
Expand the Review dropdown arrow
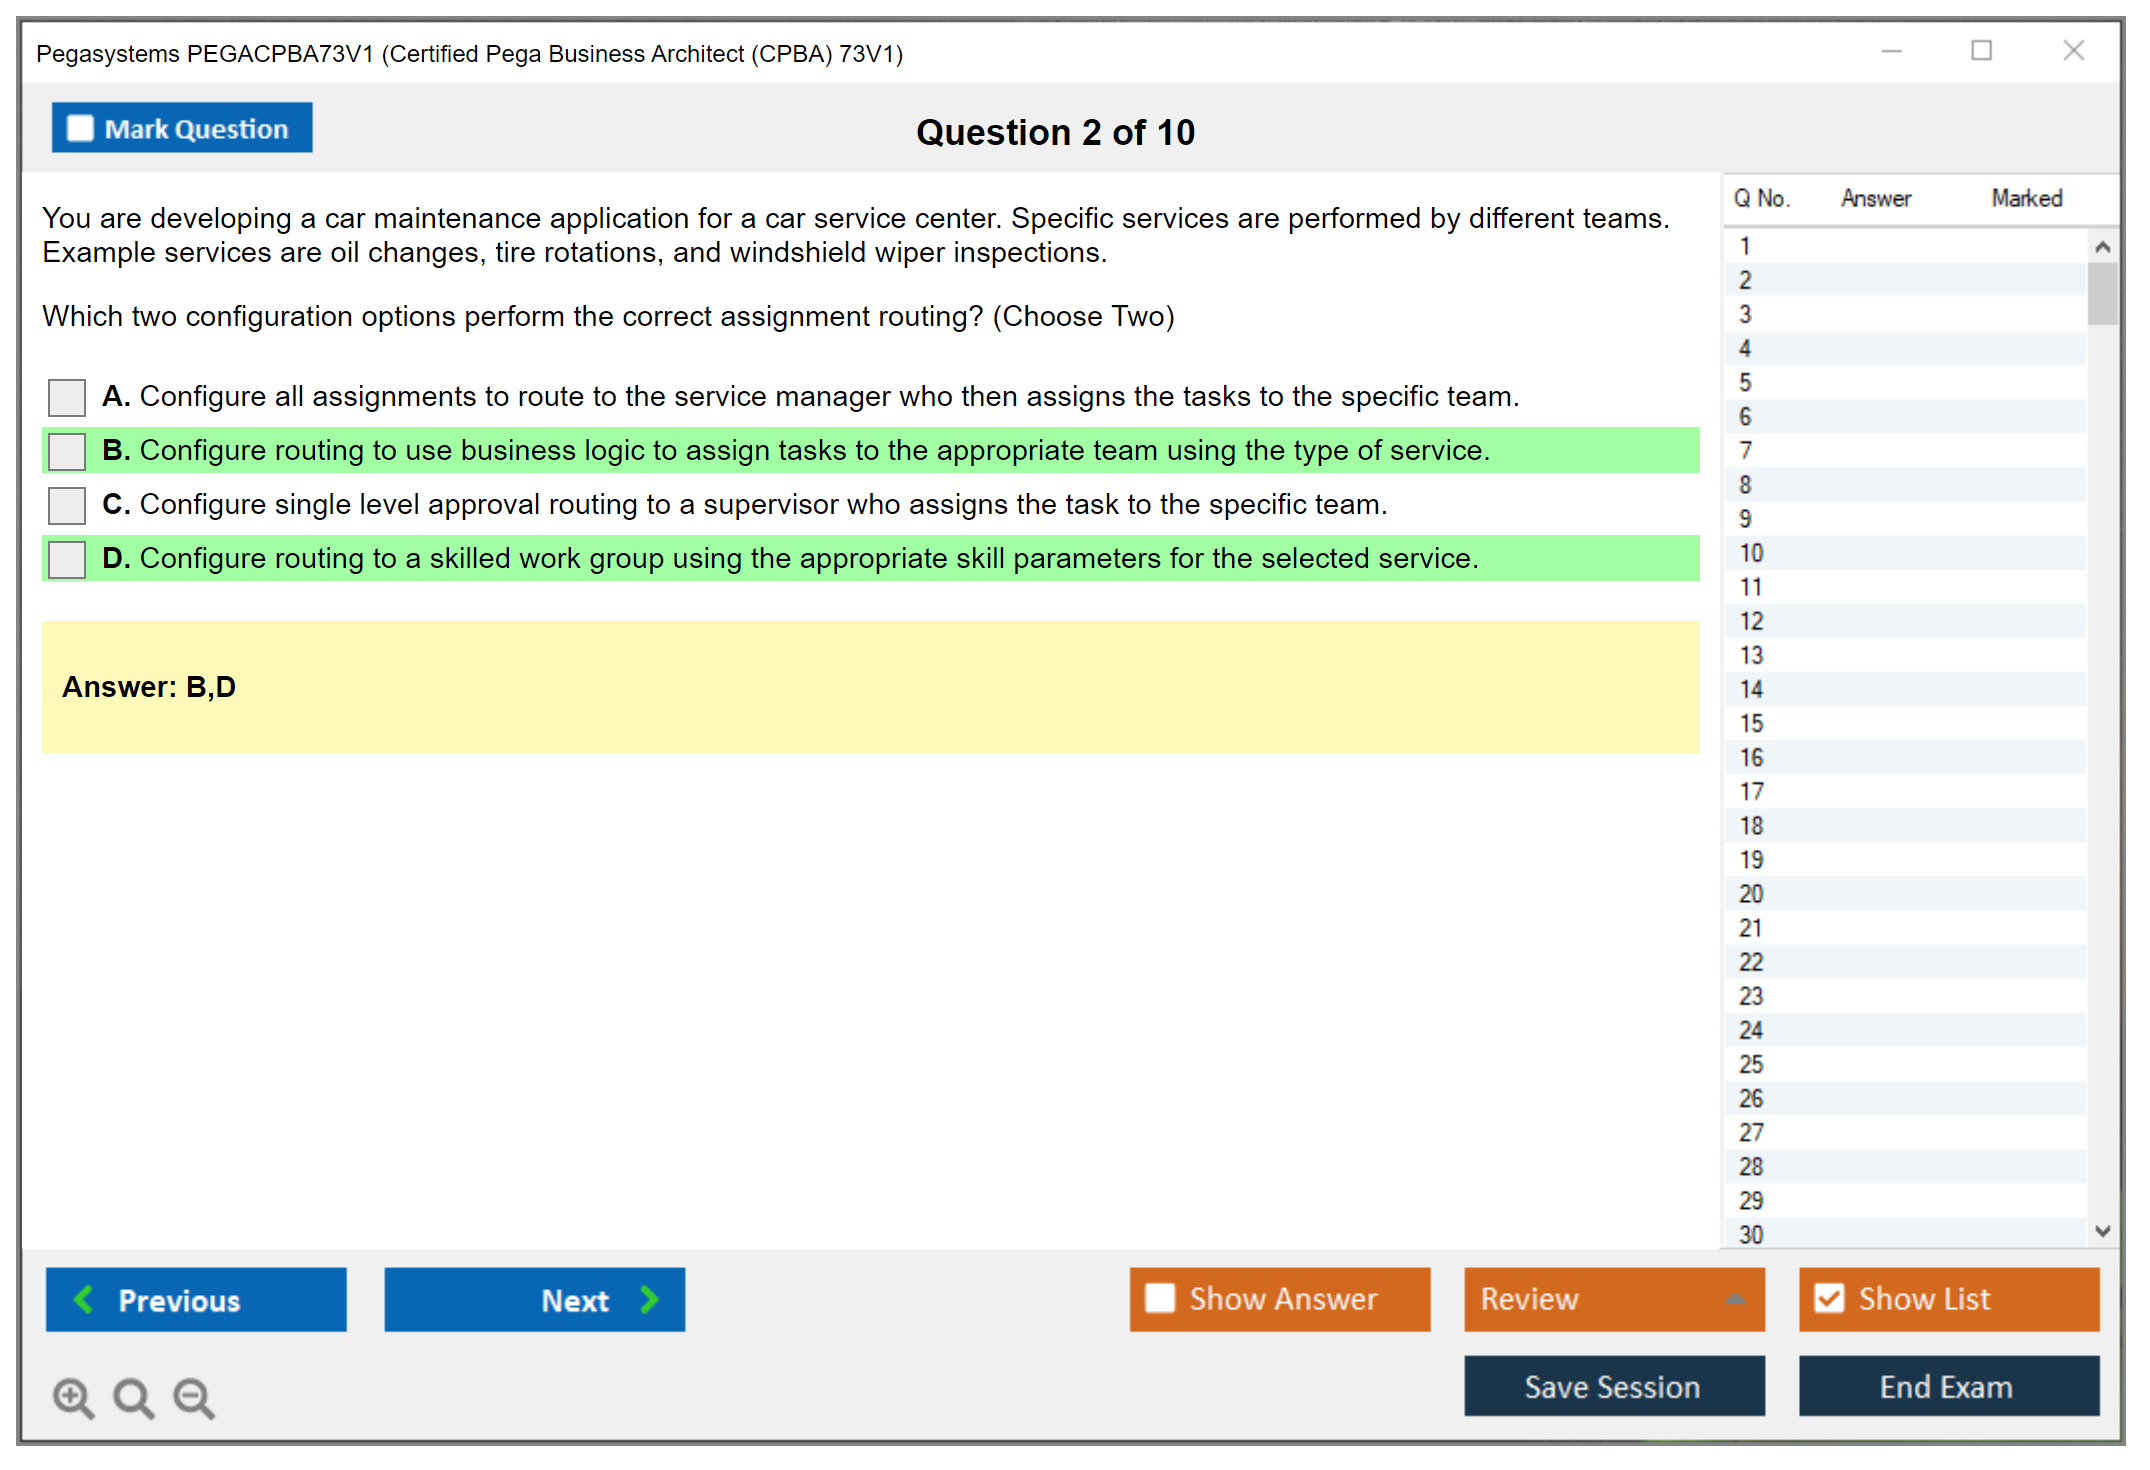pos(1735,1299)
